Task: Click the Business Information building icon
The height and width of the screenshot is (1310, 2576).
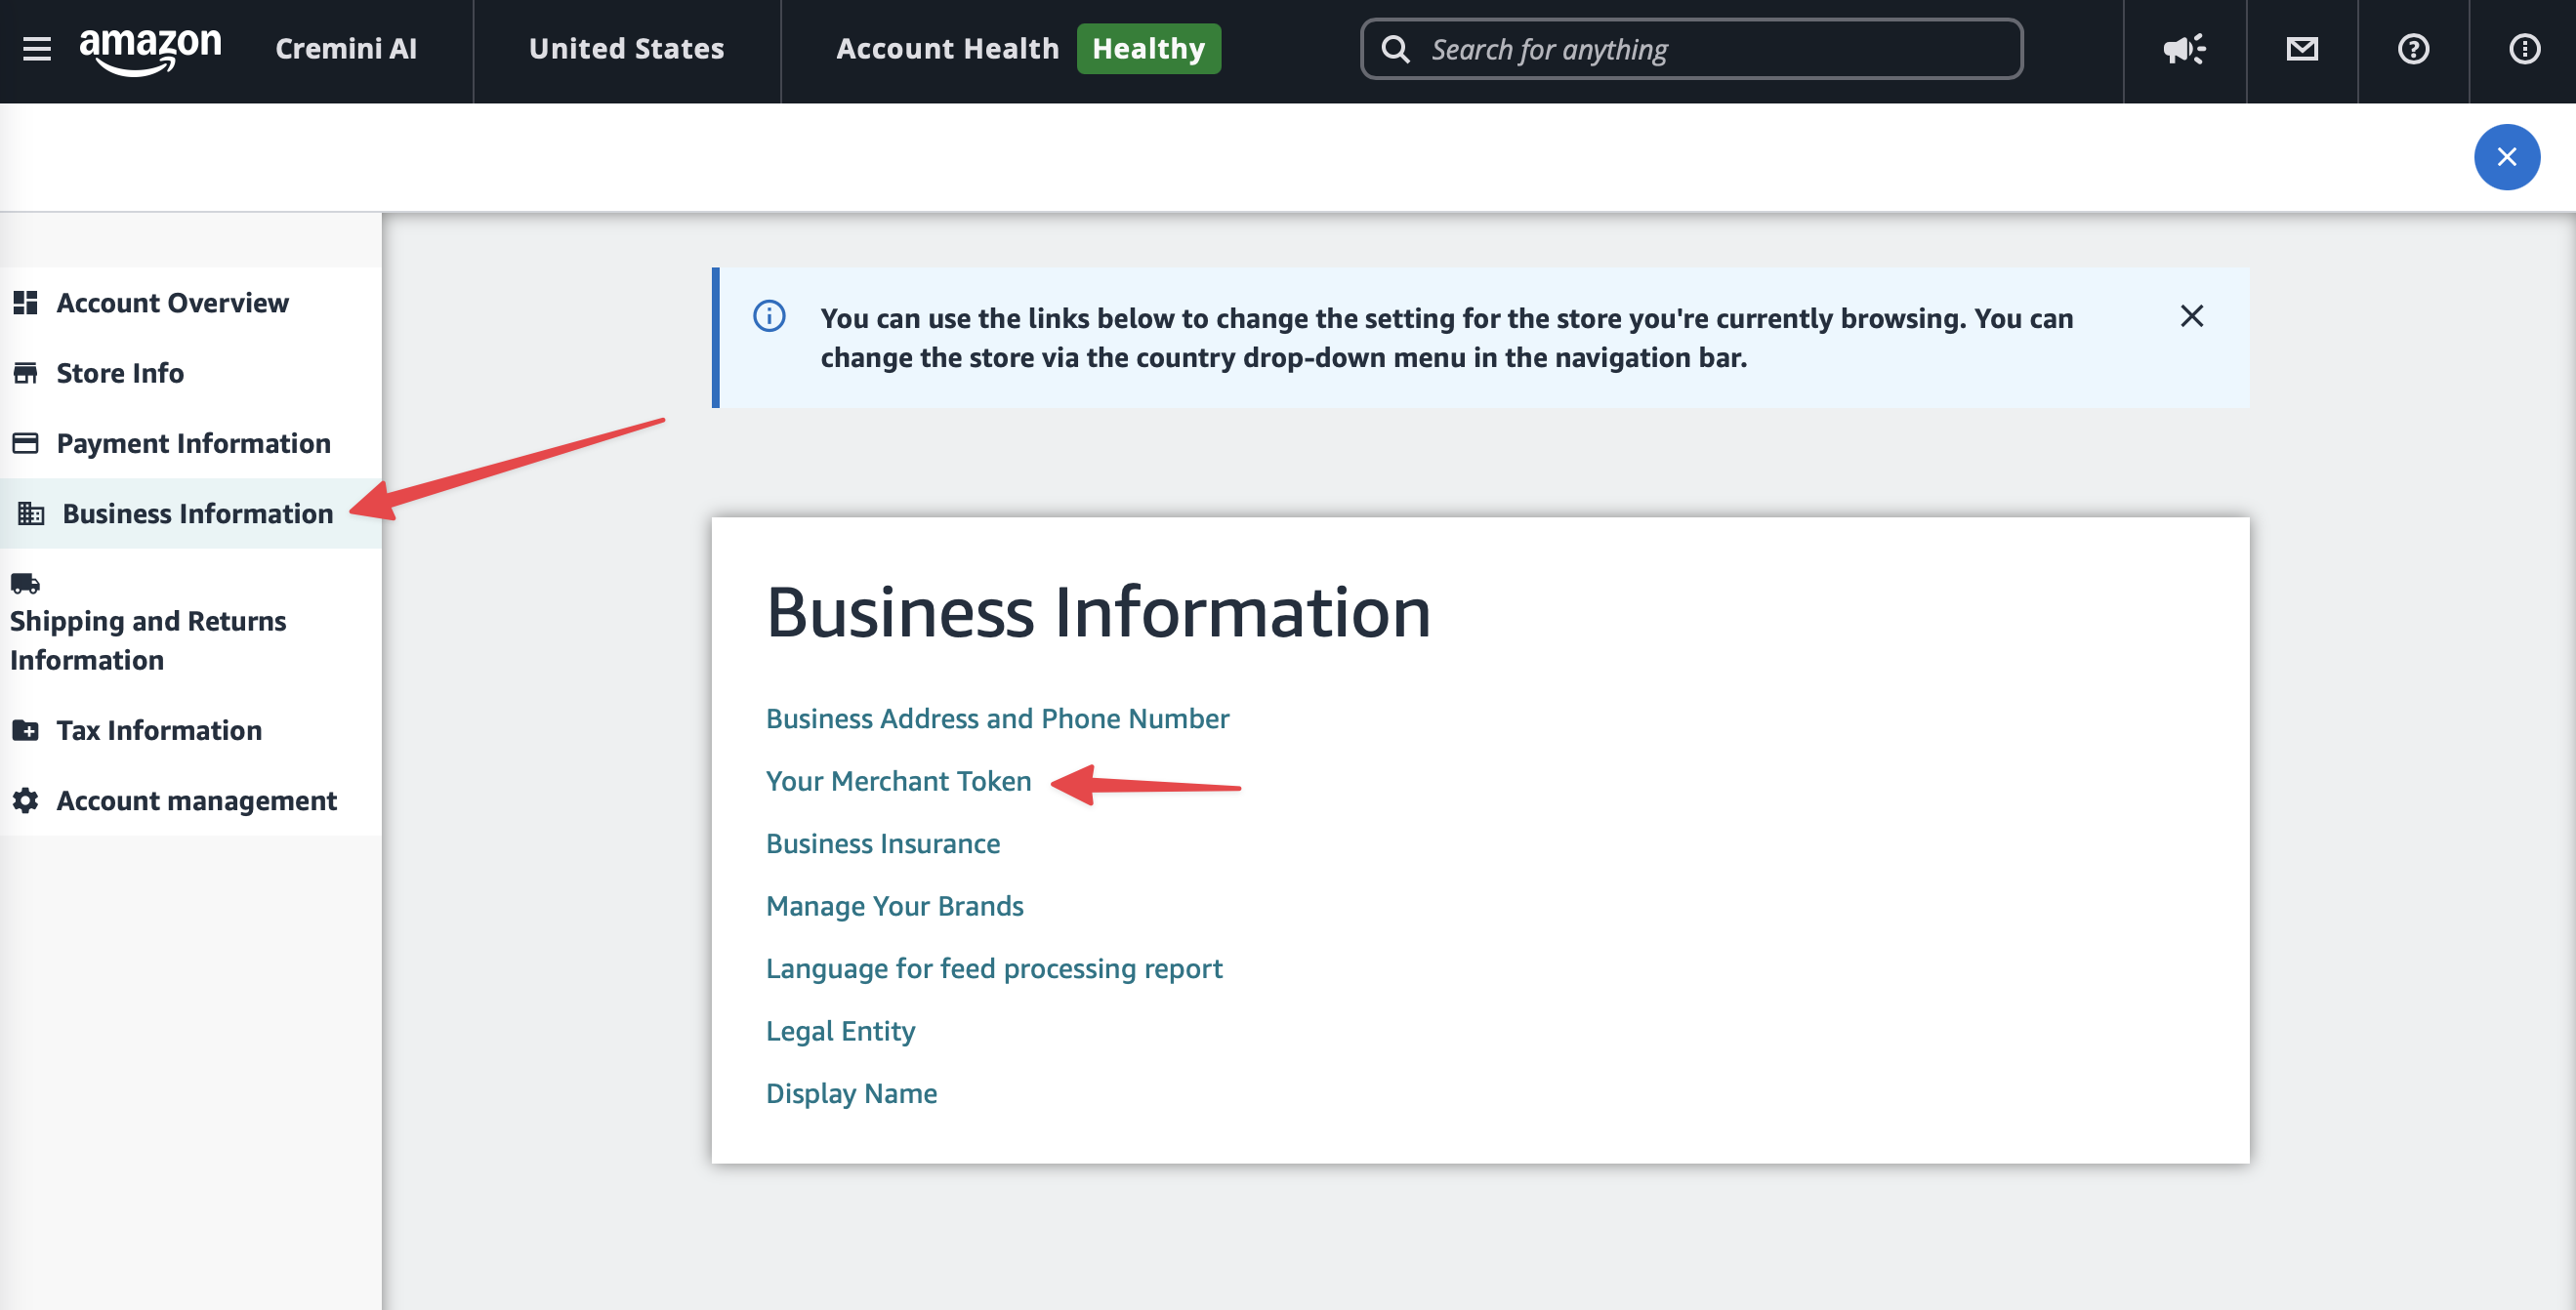Action: coord(31,513)
